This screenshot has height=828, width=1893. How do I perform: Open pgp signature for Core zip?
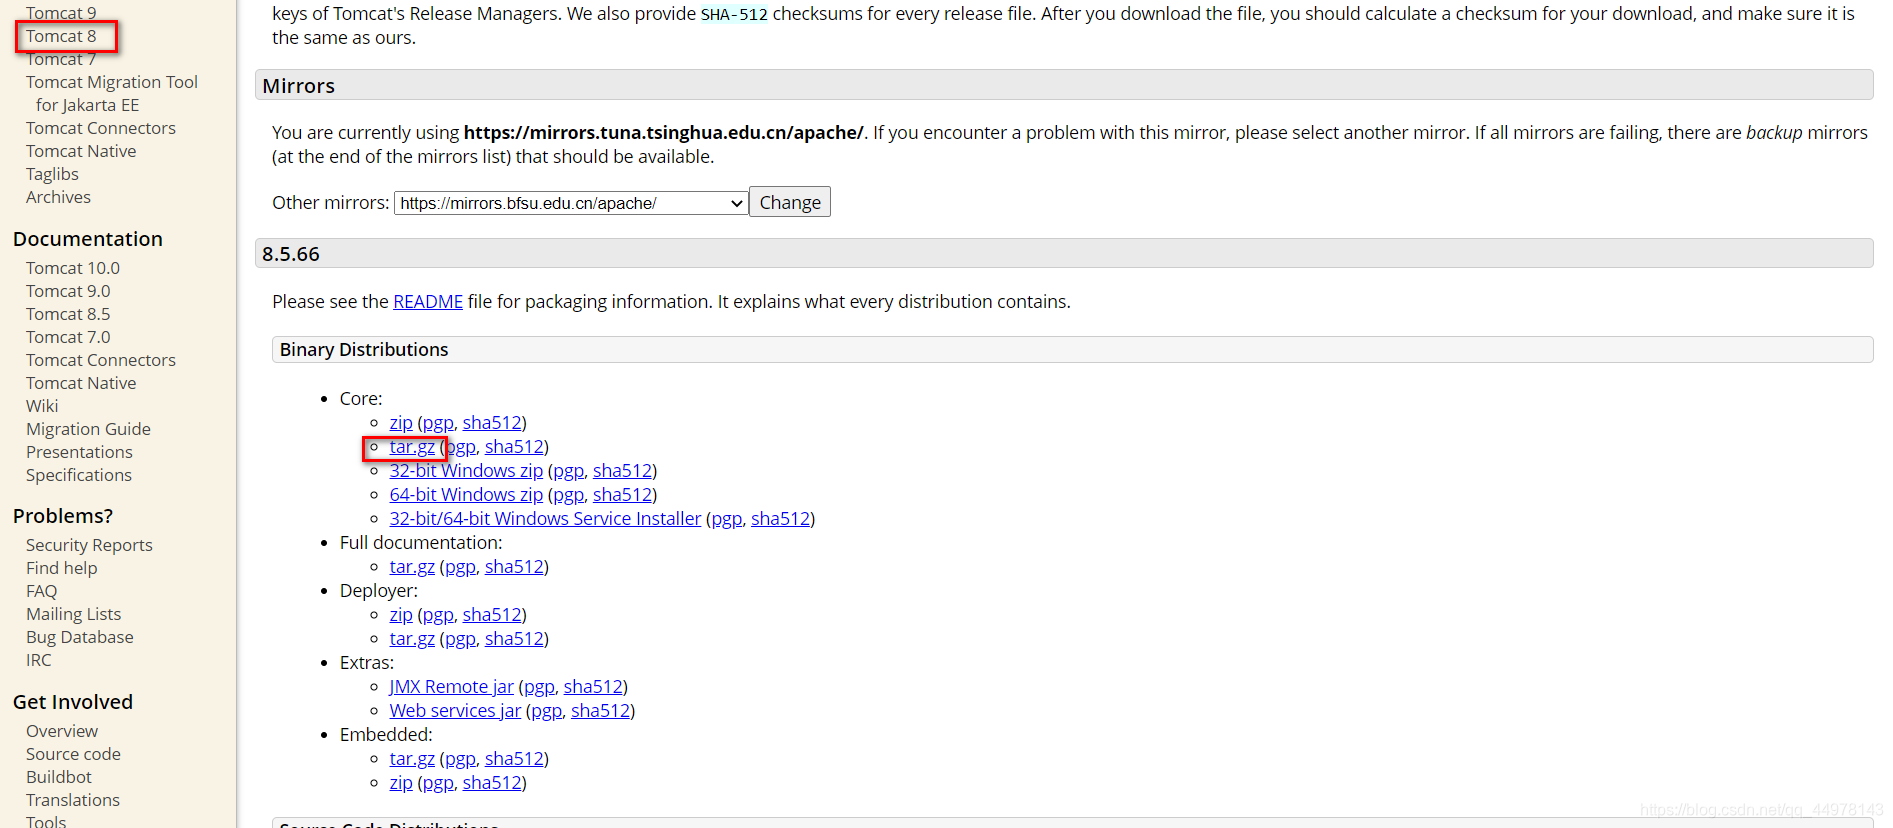click(x=438, y=423)
